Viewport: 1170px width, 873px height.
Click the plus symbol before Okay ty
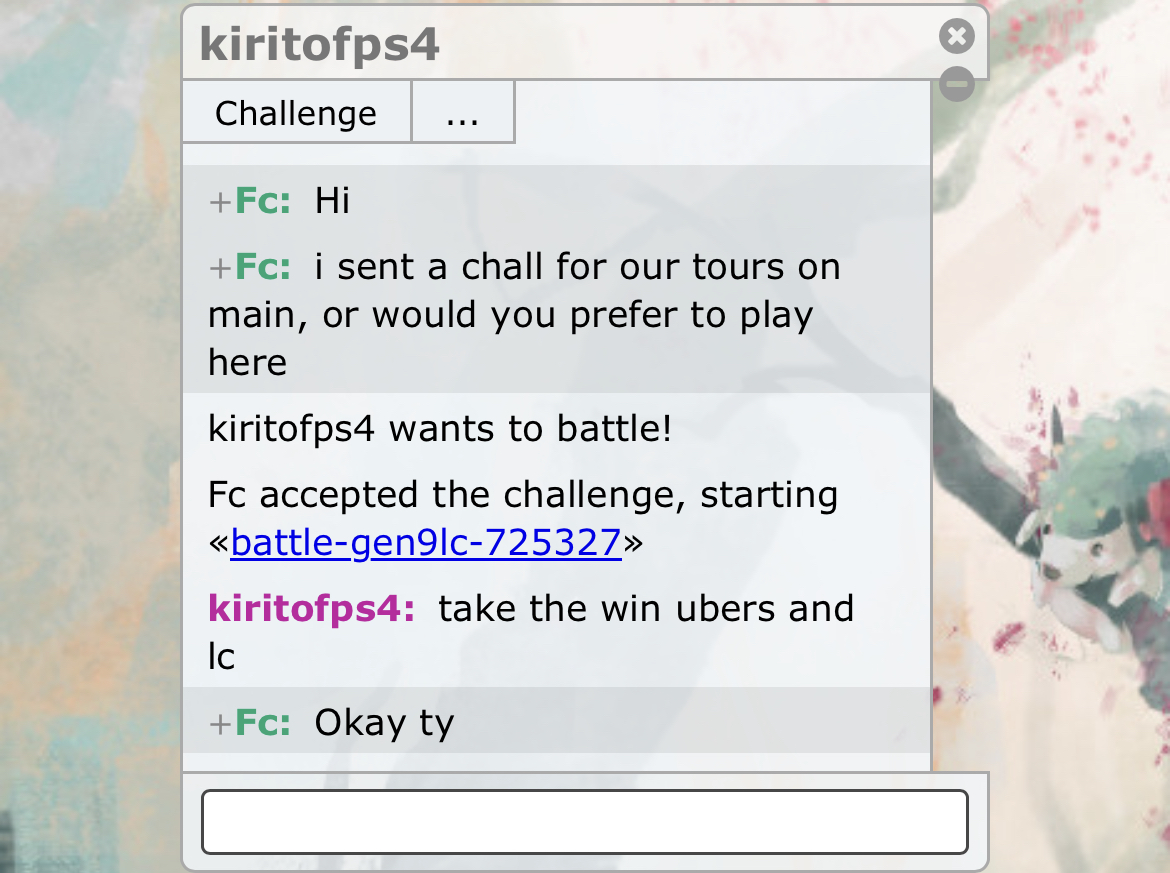220,724
